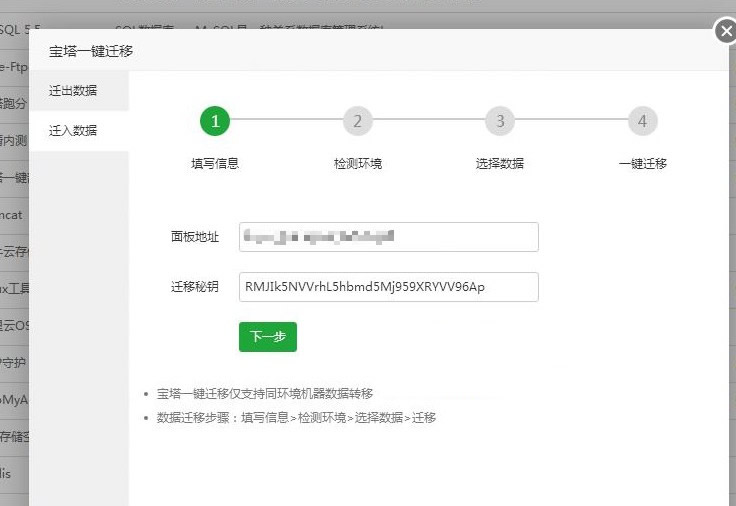Click into the 迁移秘钥 key field

point(389,287)
